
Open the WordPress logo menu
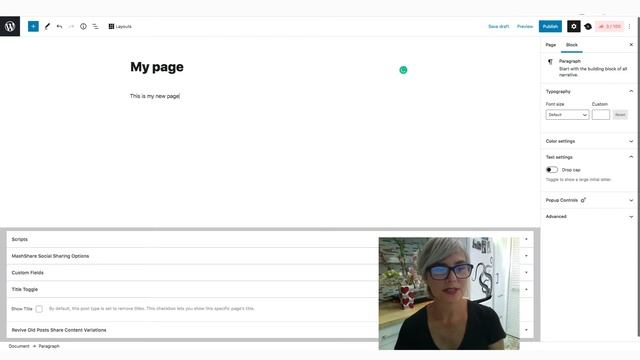(x=10, y=27)
